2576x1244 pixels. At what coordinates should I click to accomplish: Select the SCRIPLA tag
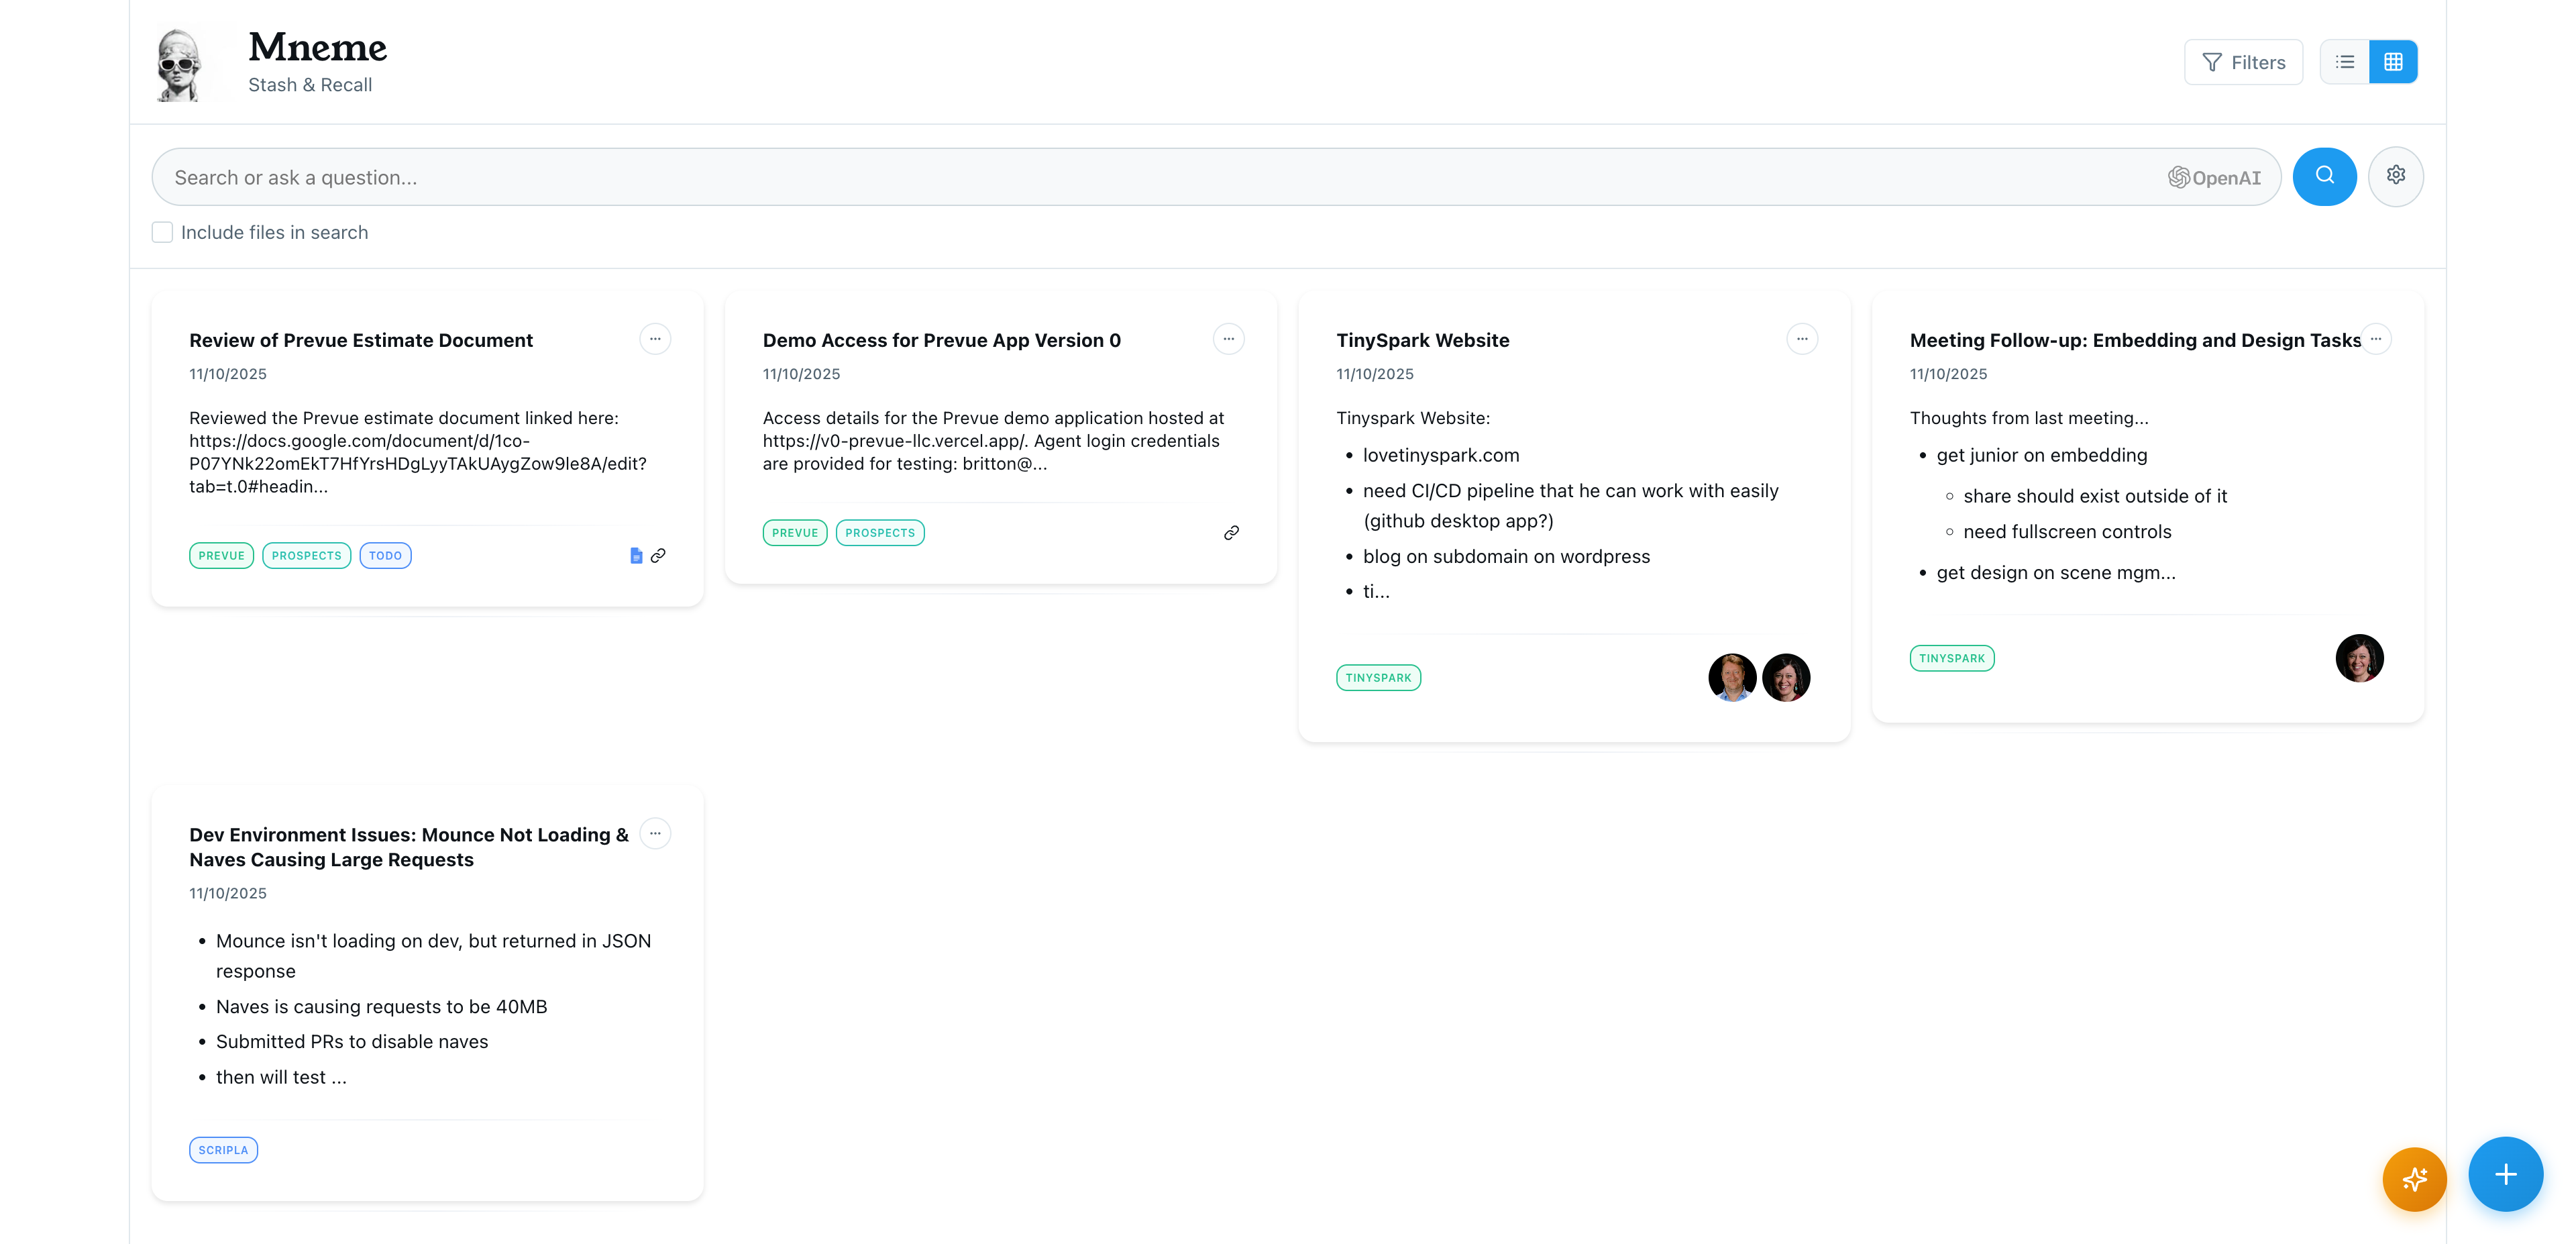point(223,1150)
